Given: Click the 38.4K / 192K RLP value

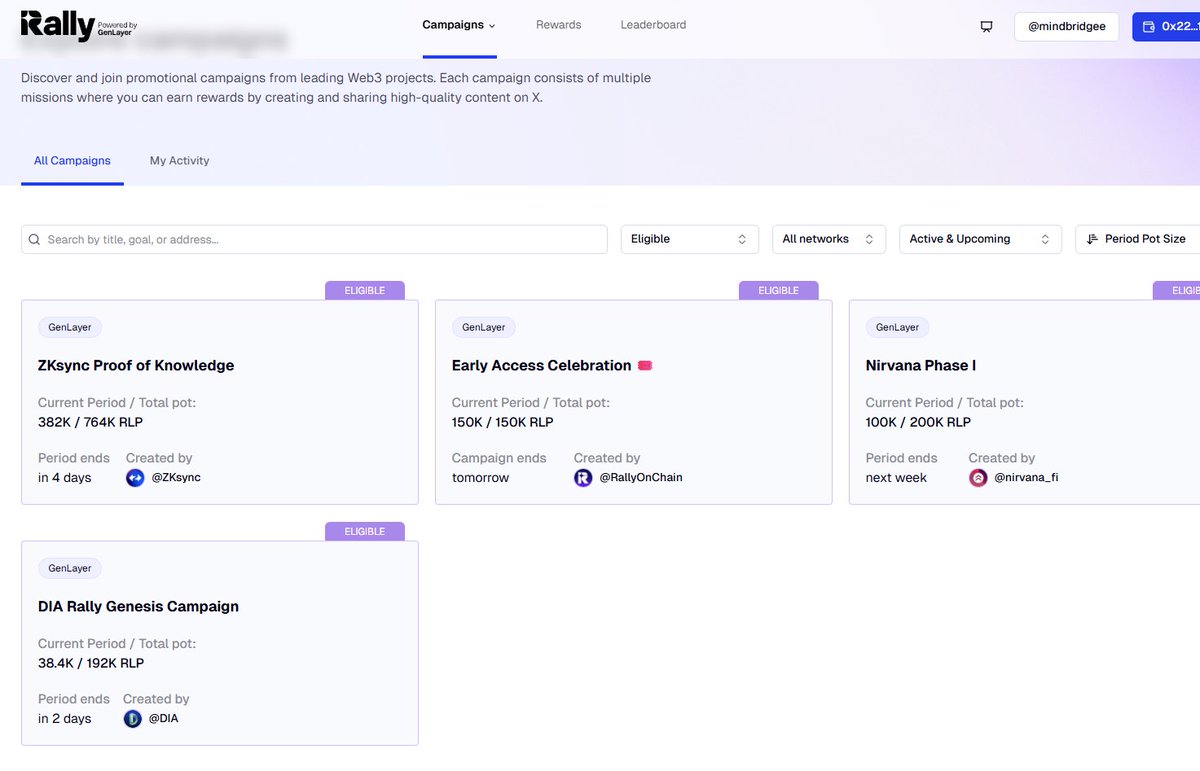Looking at the screenshot, I should pos(91,663).
